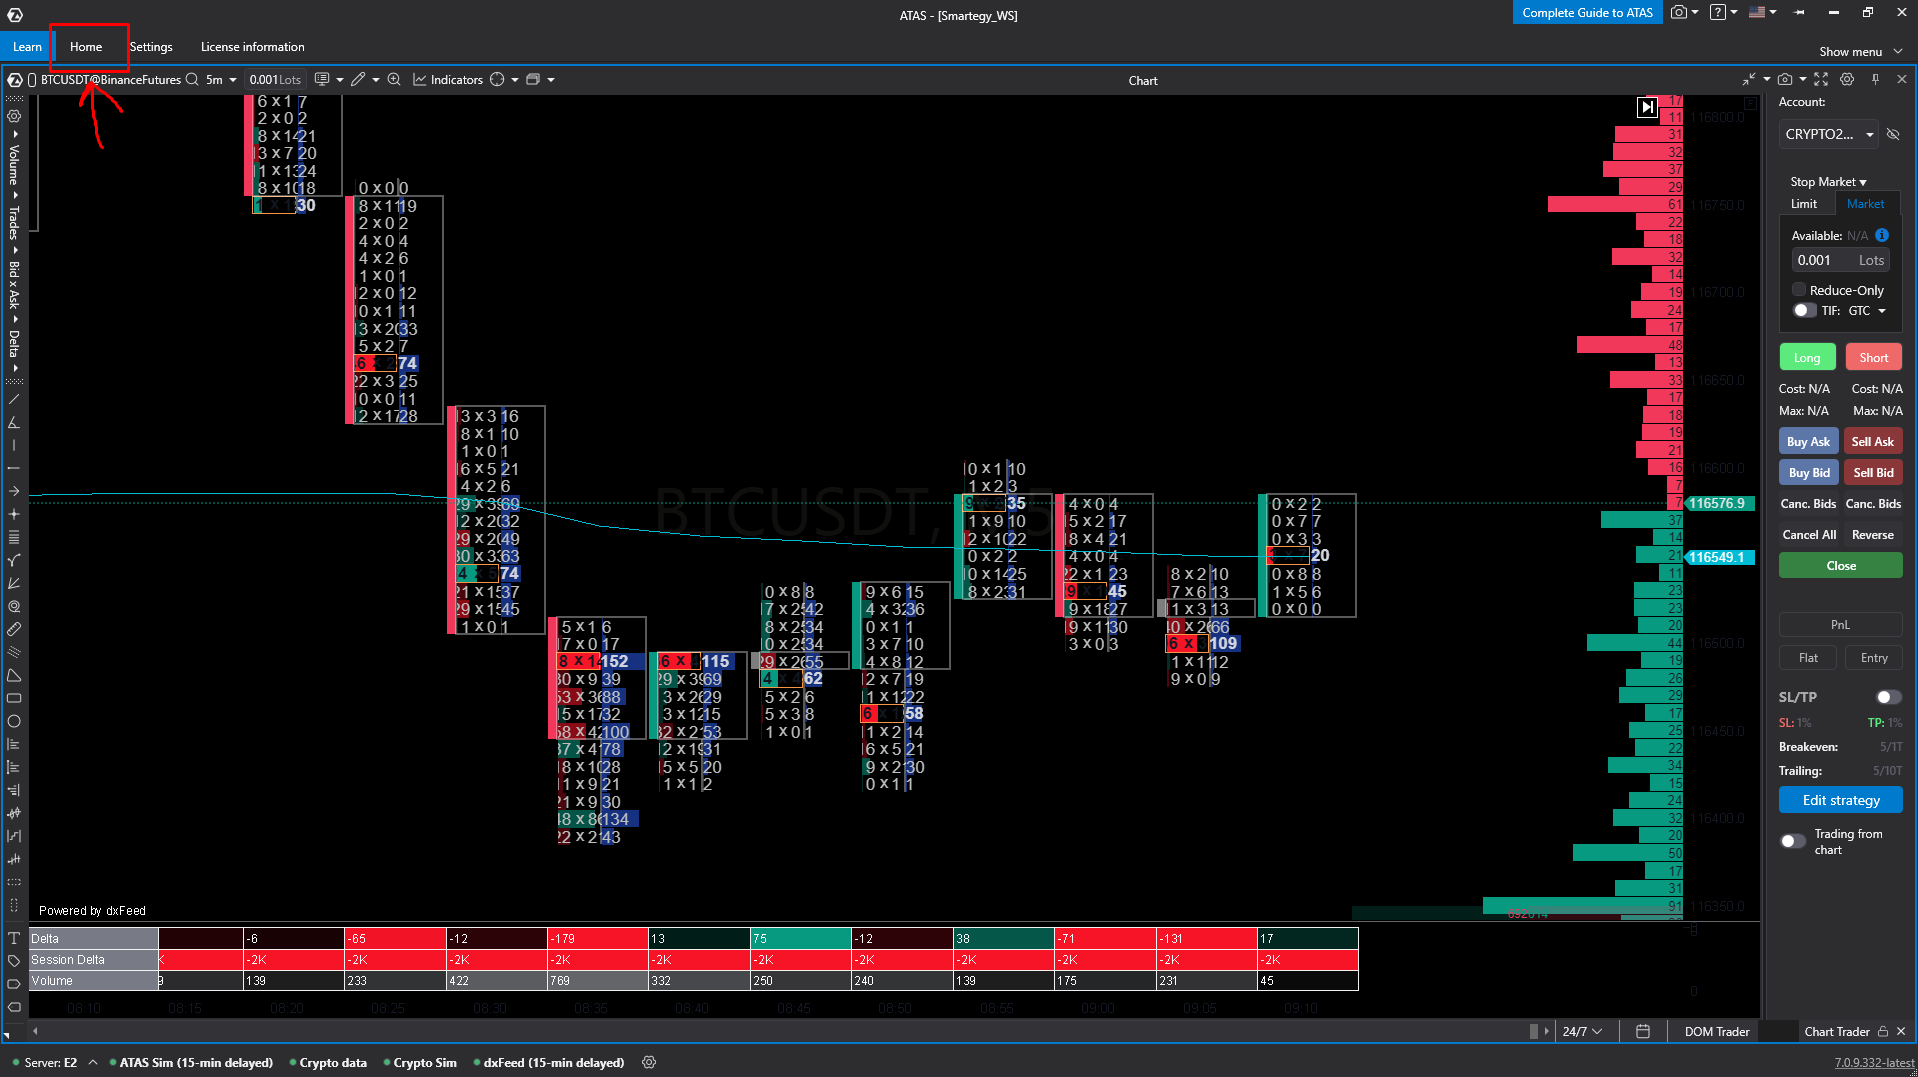Open the Settings menu tab
1918x1077 pixels.
click(151, 47)
